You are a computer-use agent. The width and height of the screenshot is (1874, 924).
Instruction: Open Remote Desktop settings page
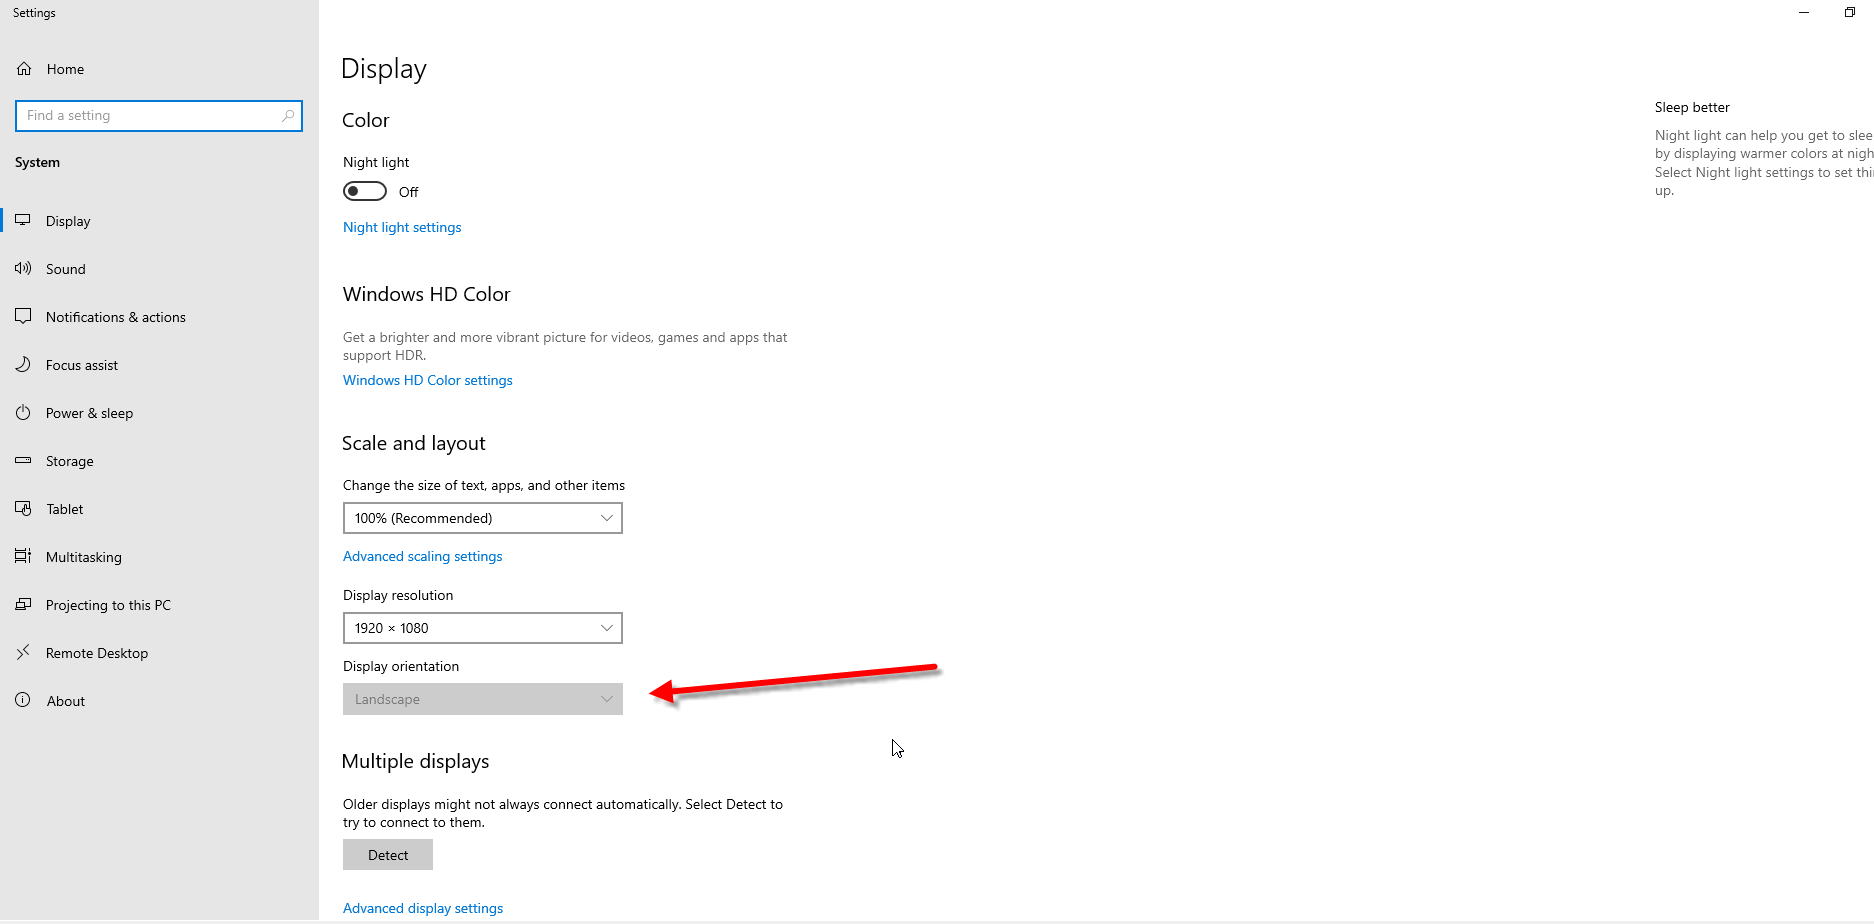click(160, 653)
